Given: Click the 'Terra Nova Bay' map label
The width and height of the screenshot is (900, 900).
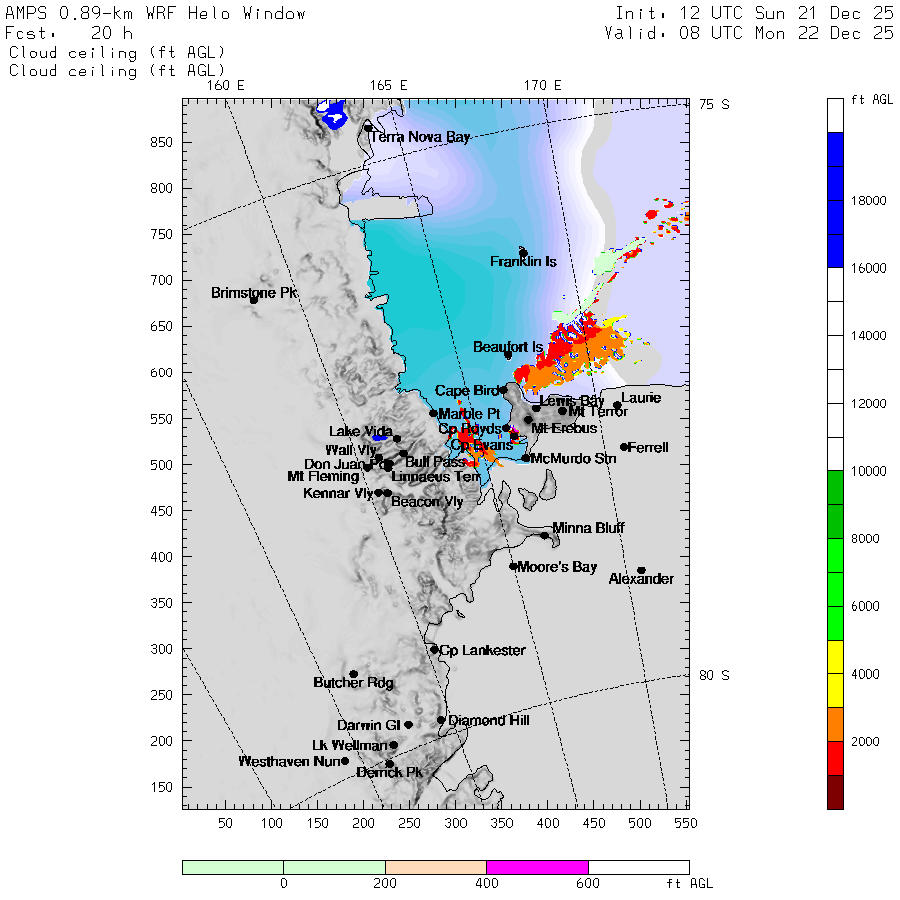Looking at the screenshot, I should click(x=420, y=137).
